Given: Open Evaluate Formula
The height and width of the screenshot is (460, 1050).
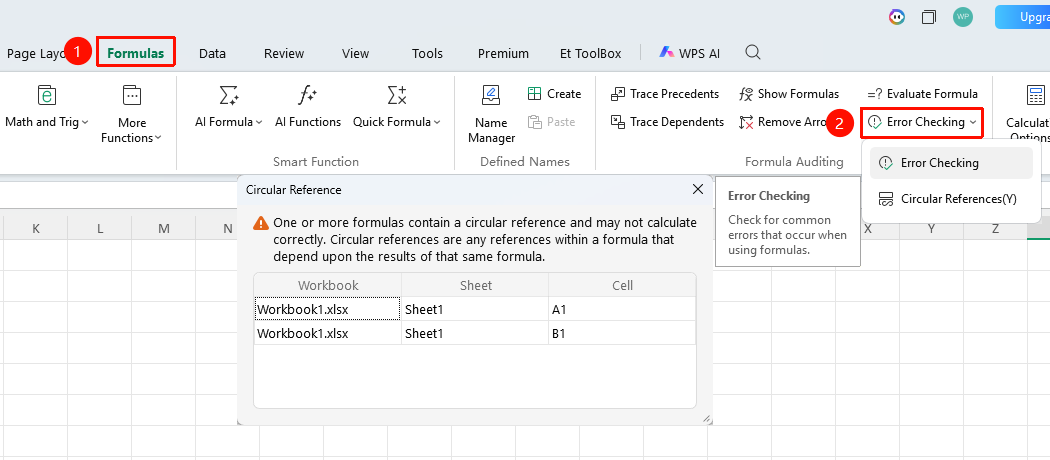Looking at the screenshot, I should click(922, 94).
